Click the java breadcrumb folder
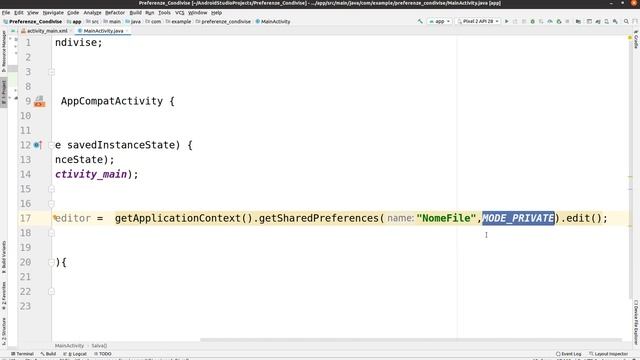The height and width of the screenshot is (360, 640). point(133,21)
